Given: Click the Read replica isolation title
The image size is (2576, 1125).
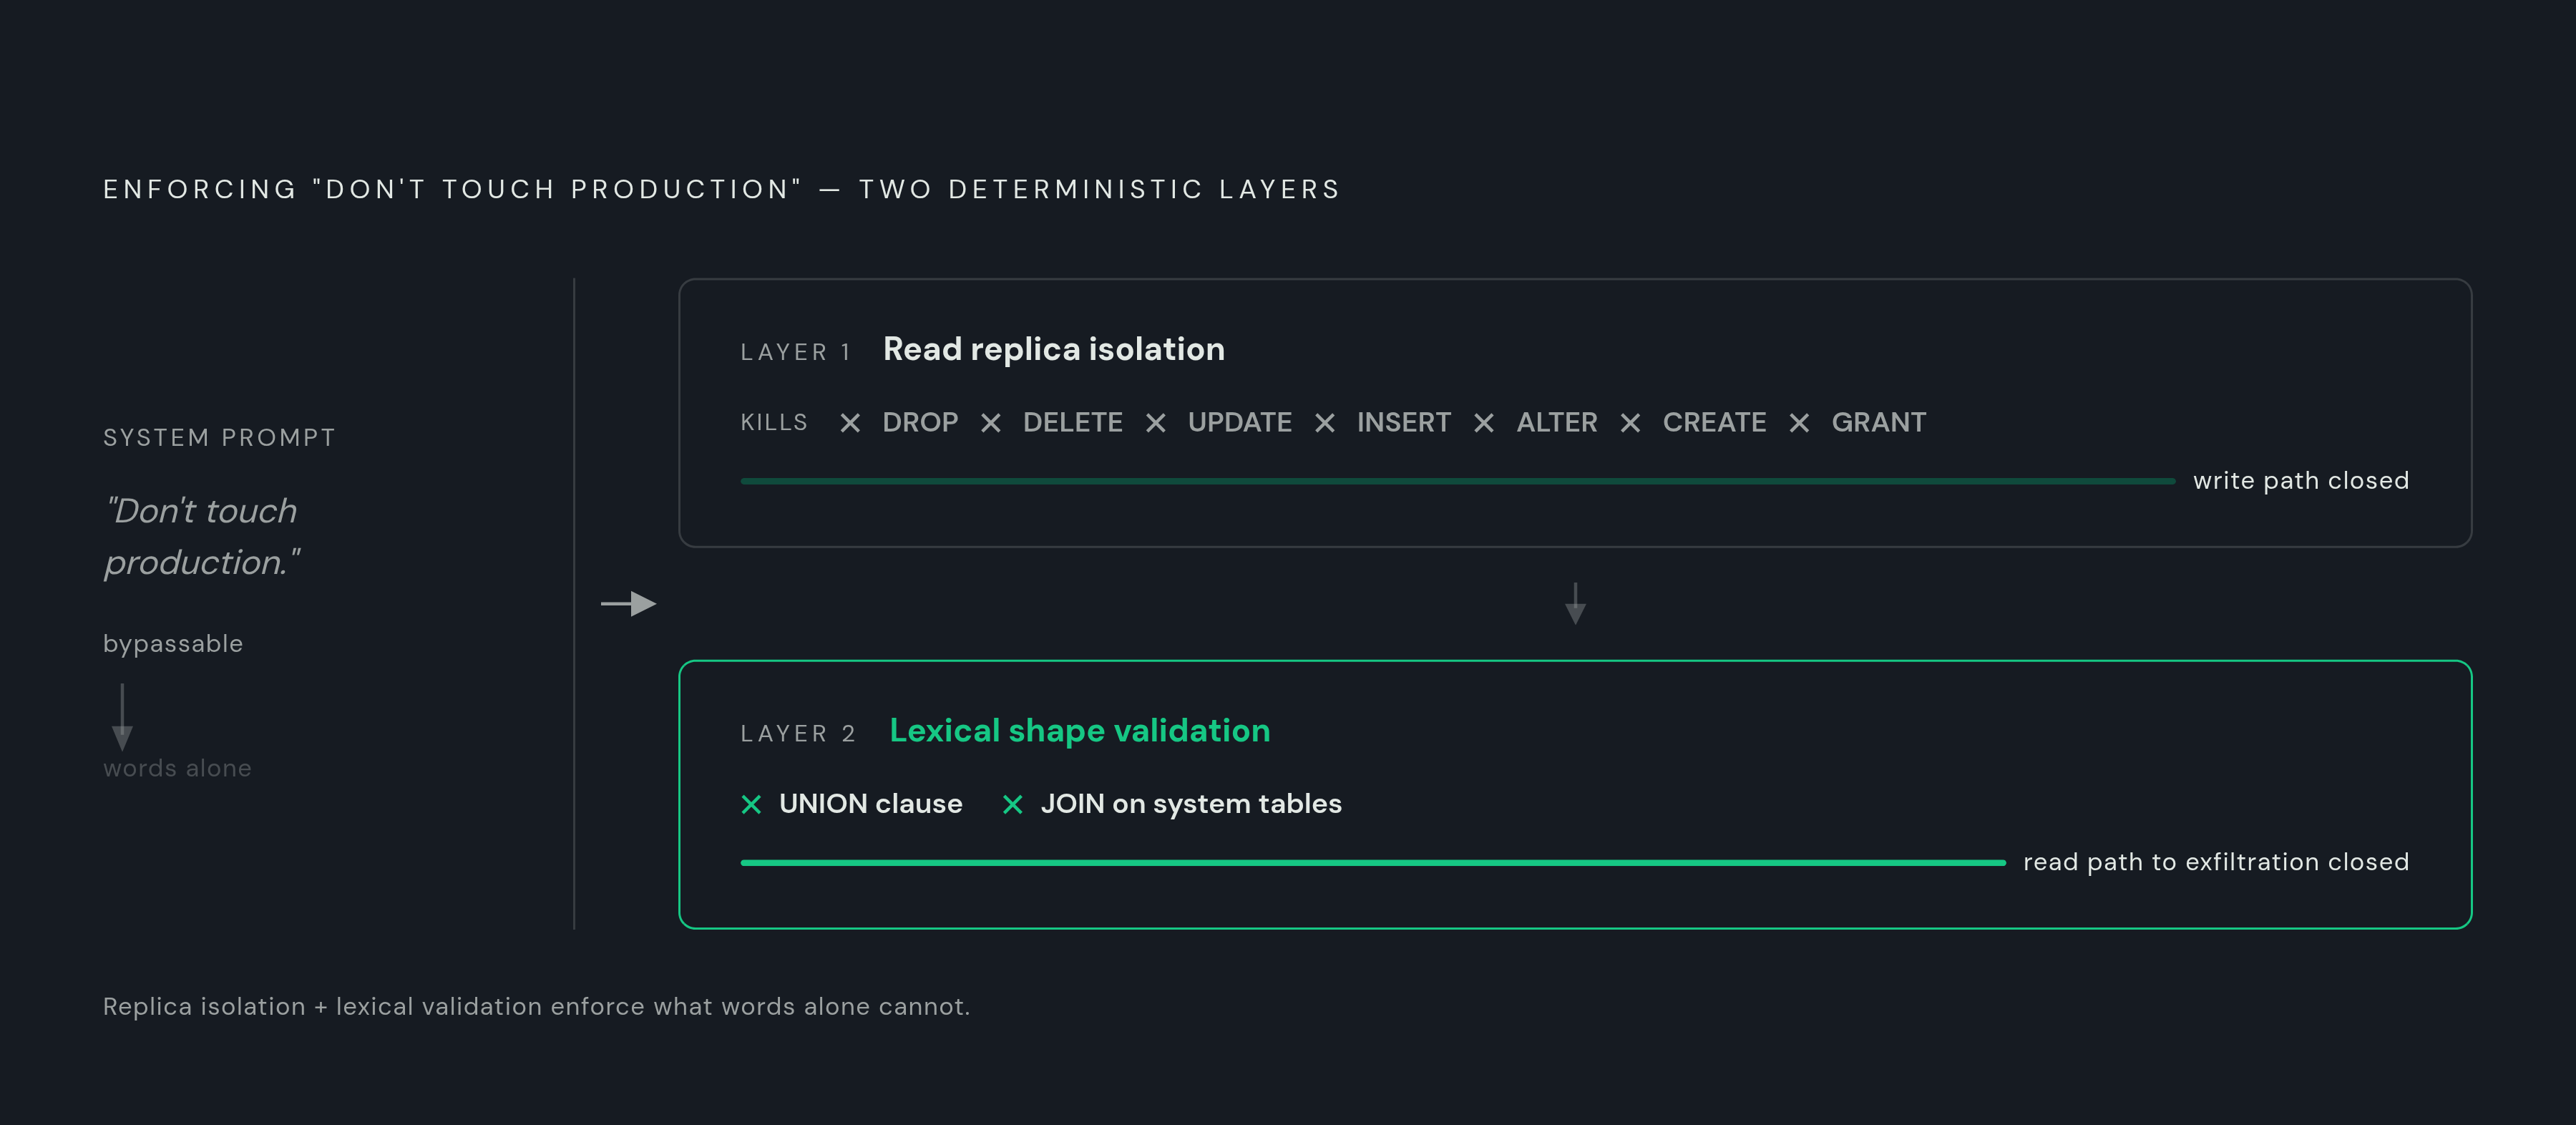Looking at the screenshot, I should click(x=1054, y=349).
